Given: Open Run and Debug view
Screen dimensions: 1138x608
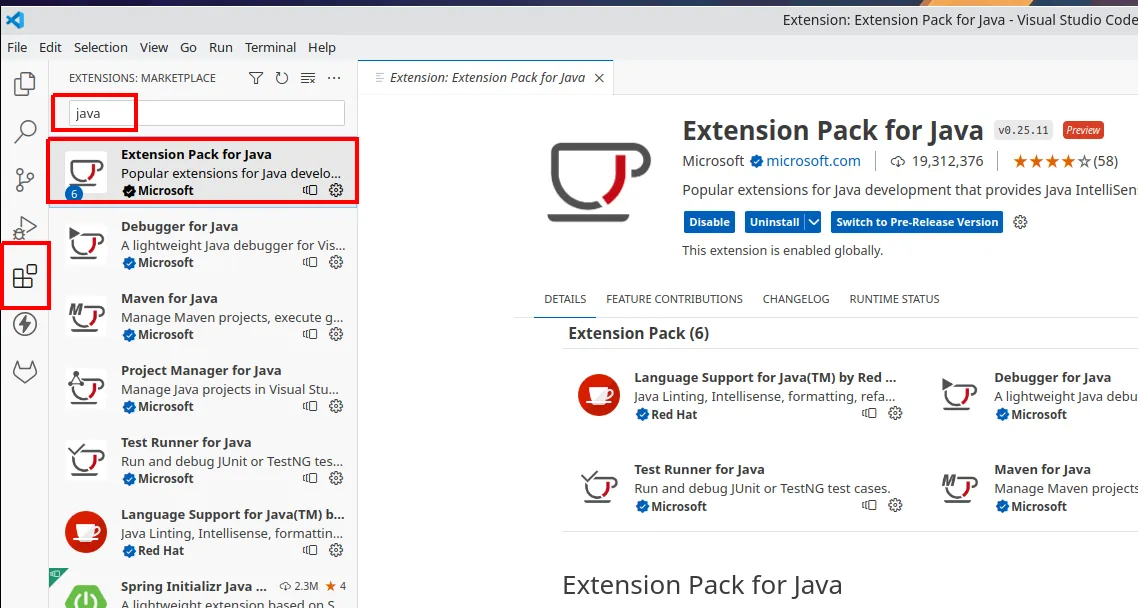Looking at the screenshot, I should [x=25, y=227].
